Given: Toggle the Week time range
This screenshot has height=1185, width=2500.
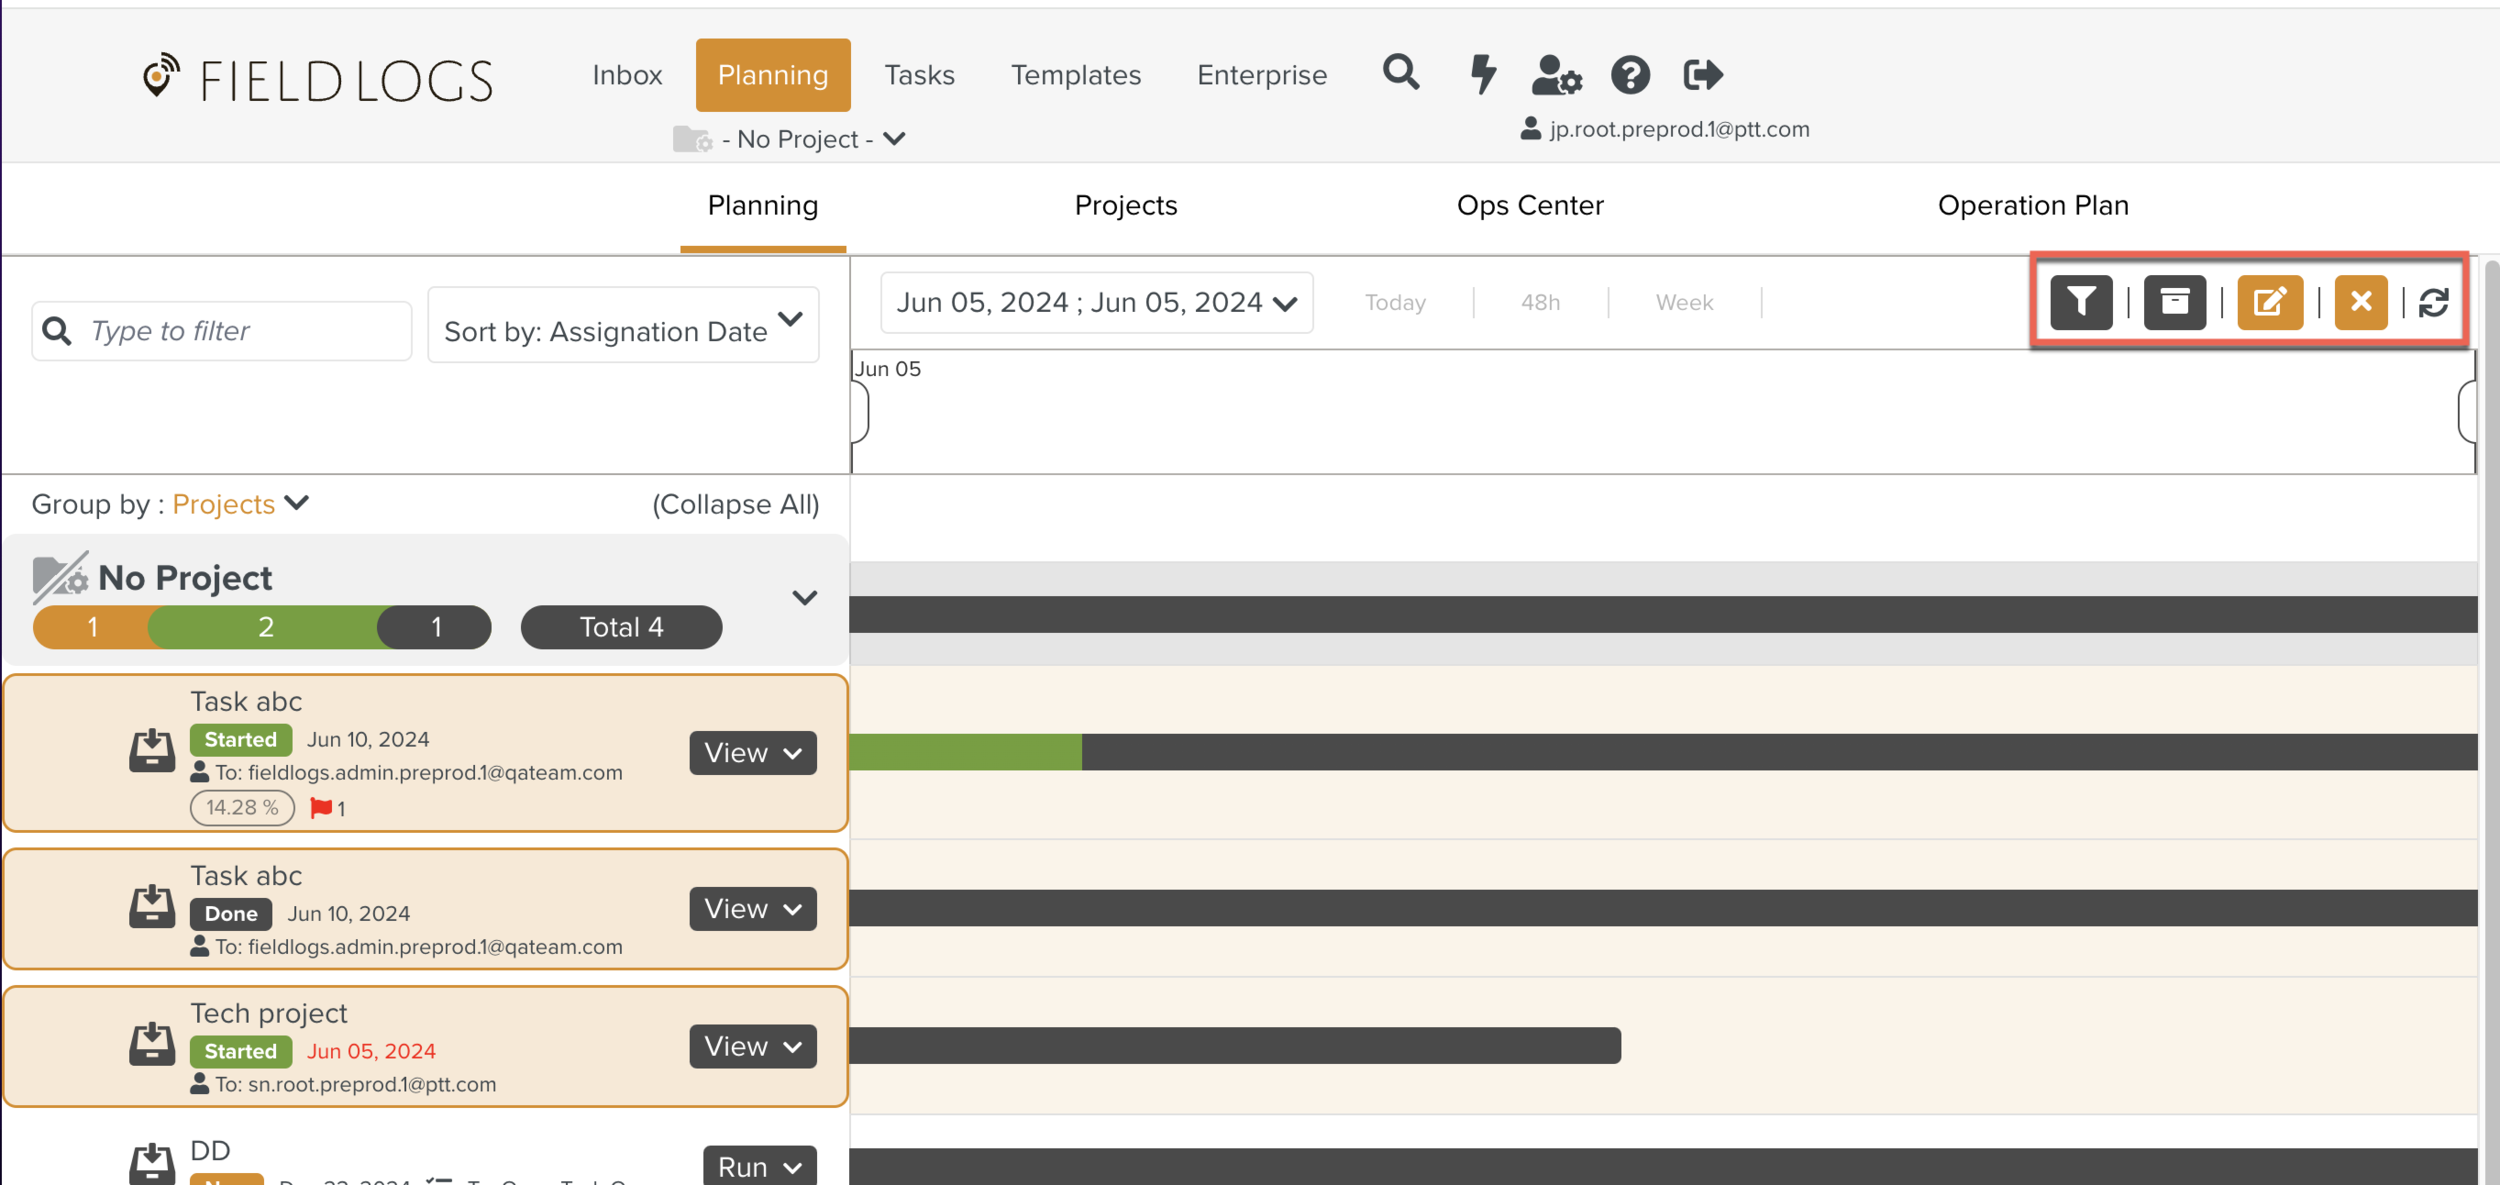Looking at the screenshot, I should (1684, 302).
